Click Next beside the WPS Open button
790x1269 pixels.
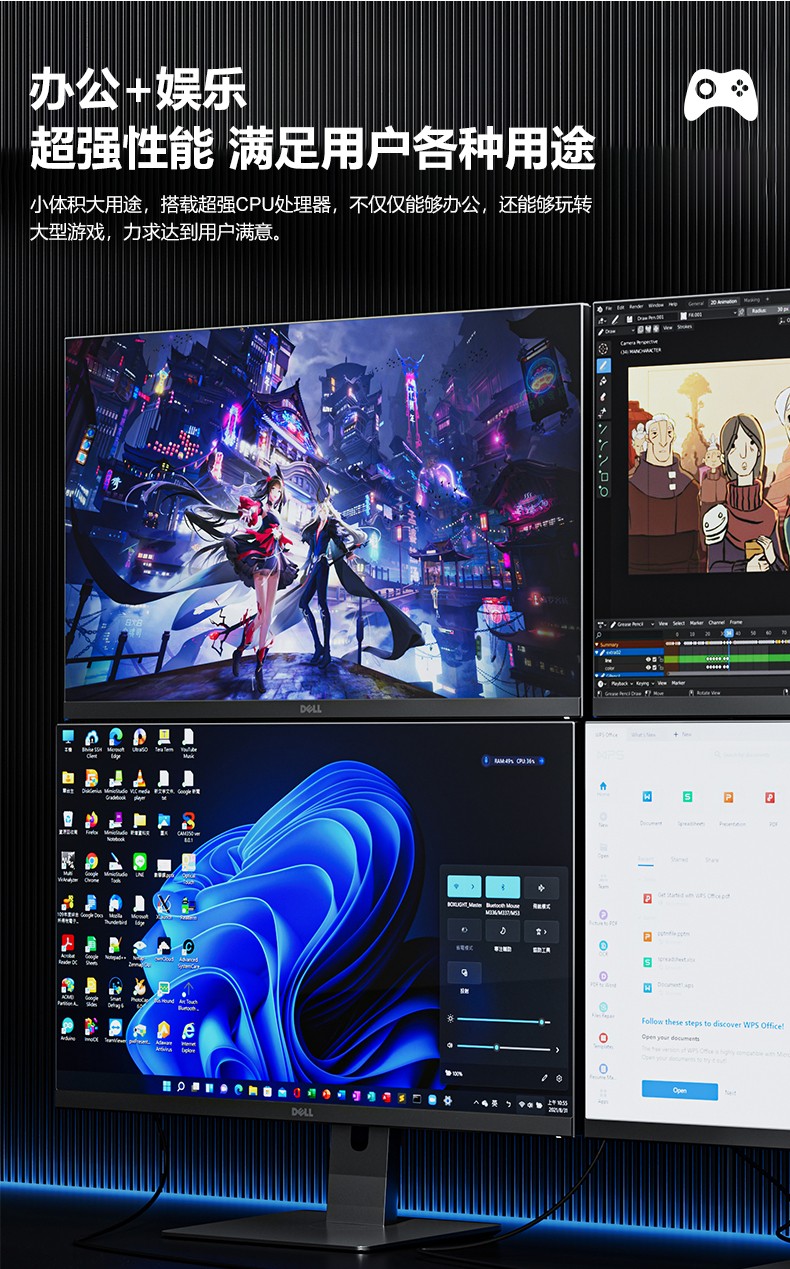[x=731, y=1092]
